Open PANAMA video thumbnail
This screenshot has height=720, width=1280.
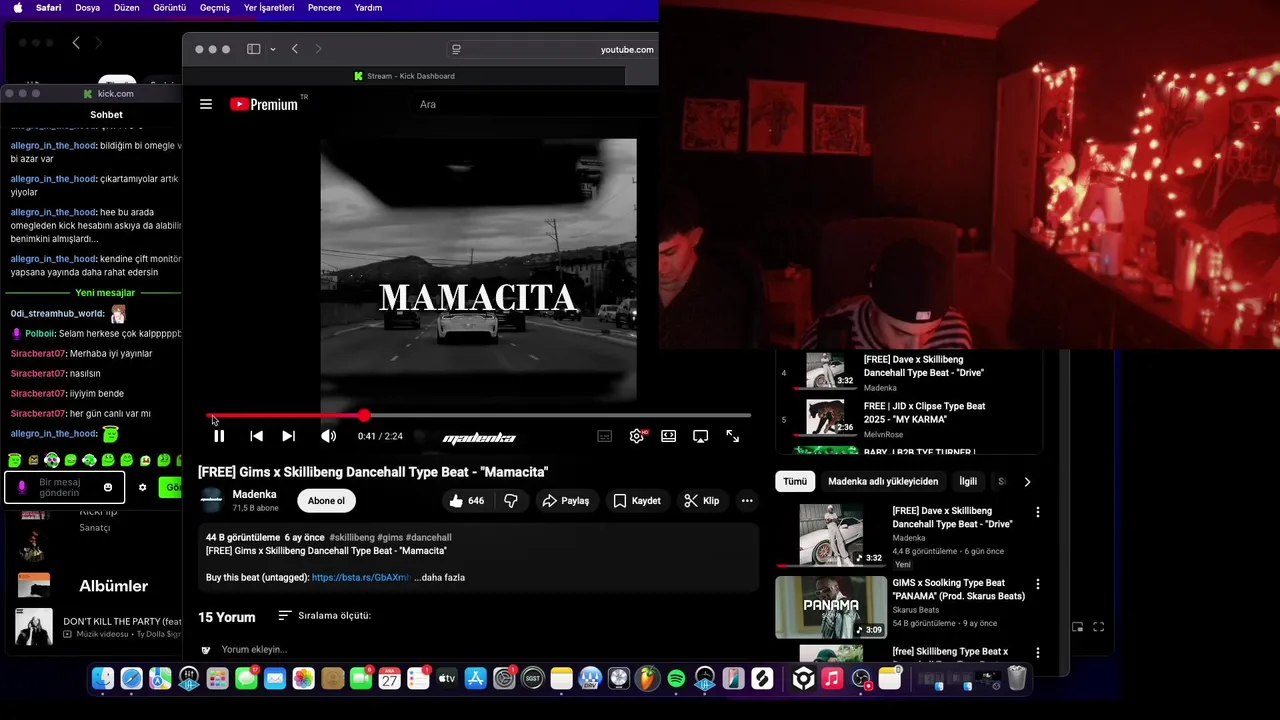(x=831, y=607)
